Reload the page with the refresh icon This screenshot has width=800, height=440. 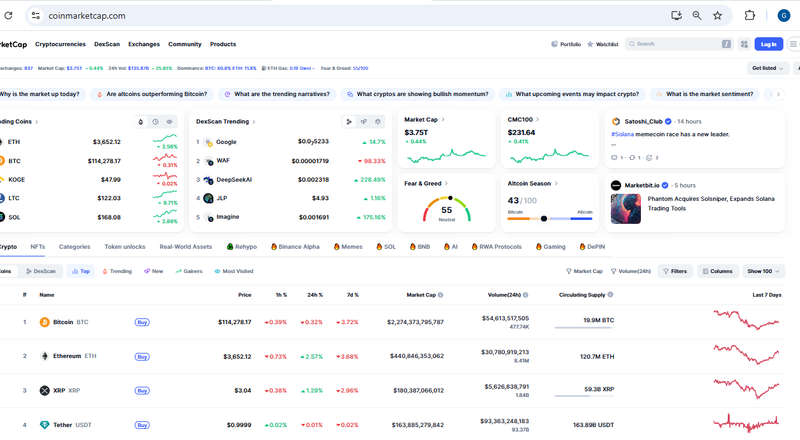[x=8, y=15]
